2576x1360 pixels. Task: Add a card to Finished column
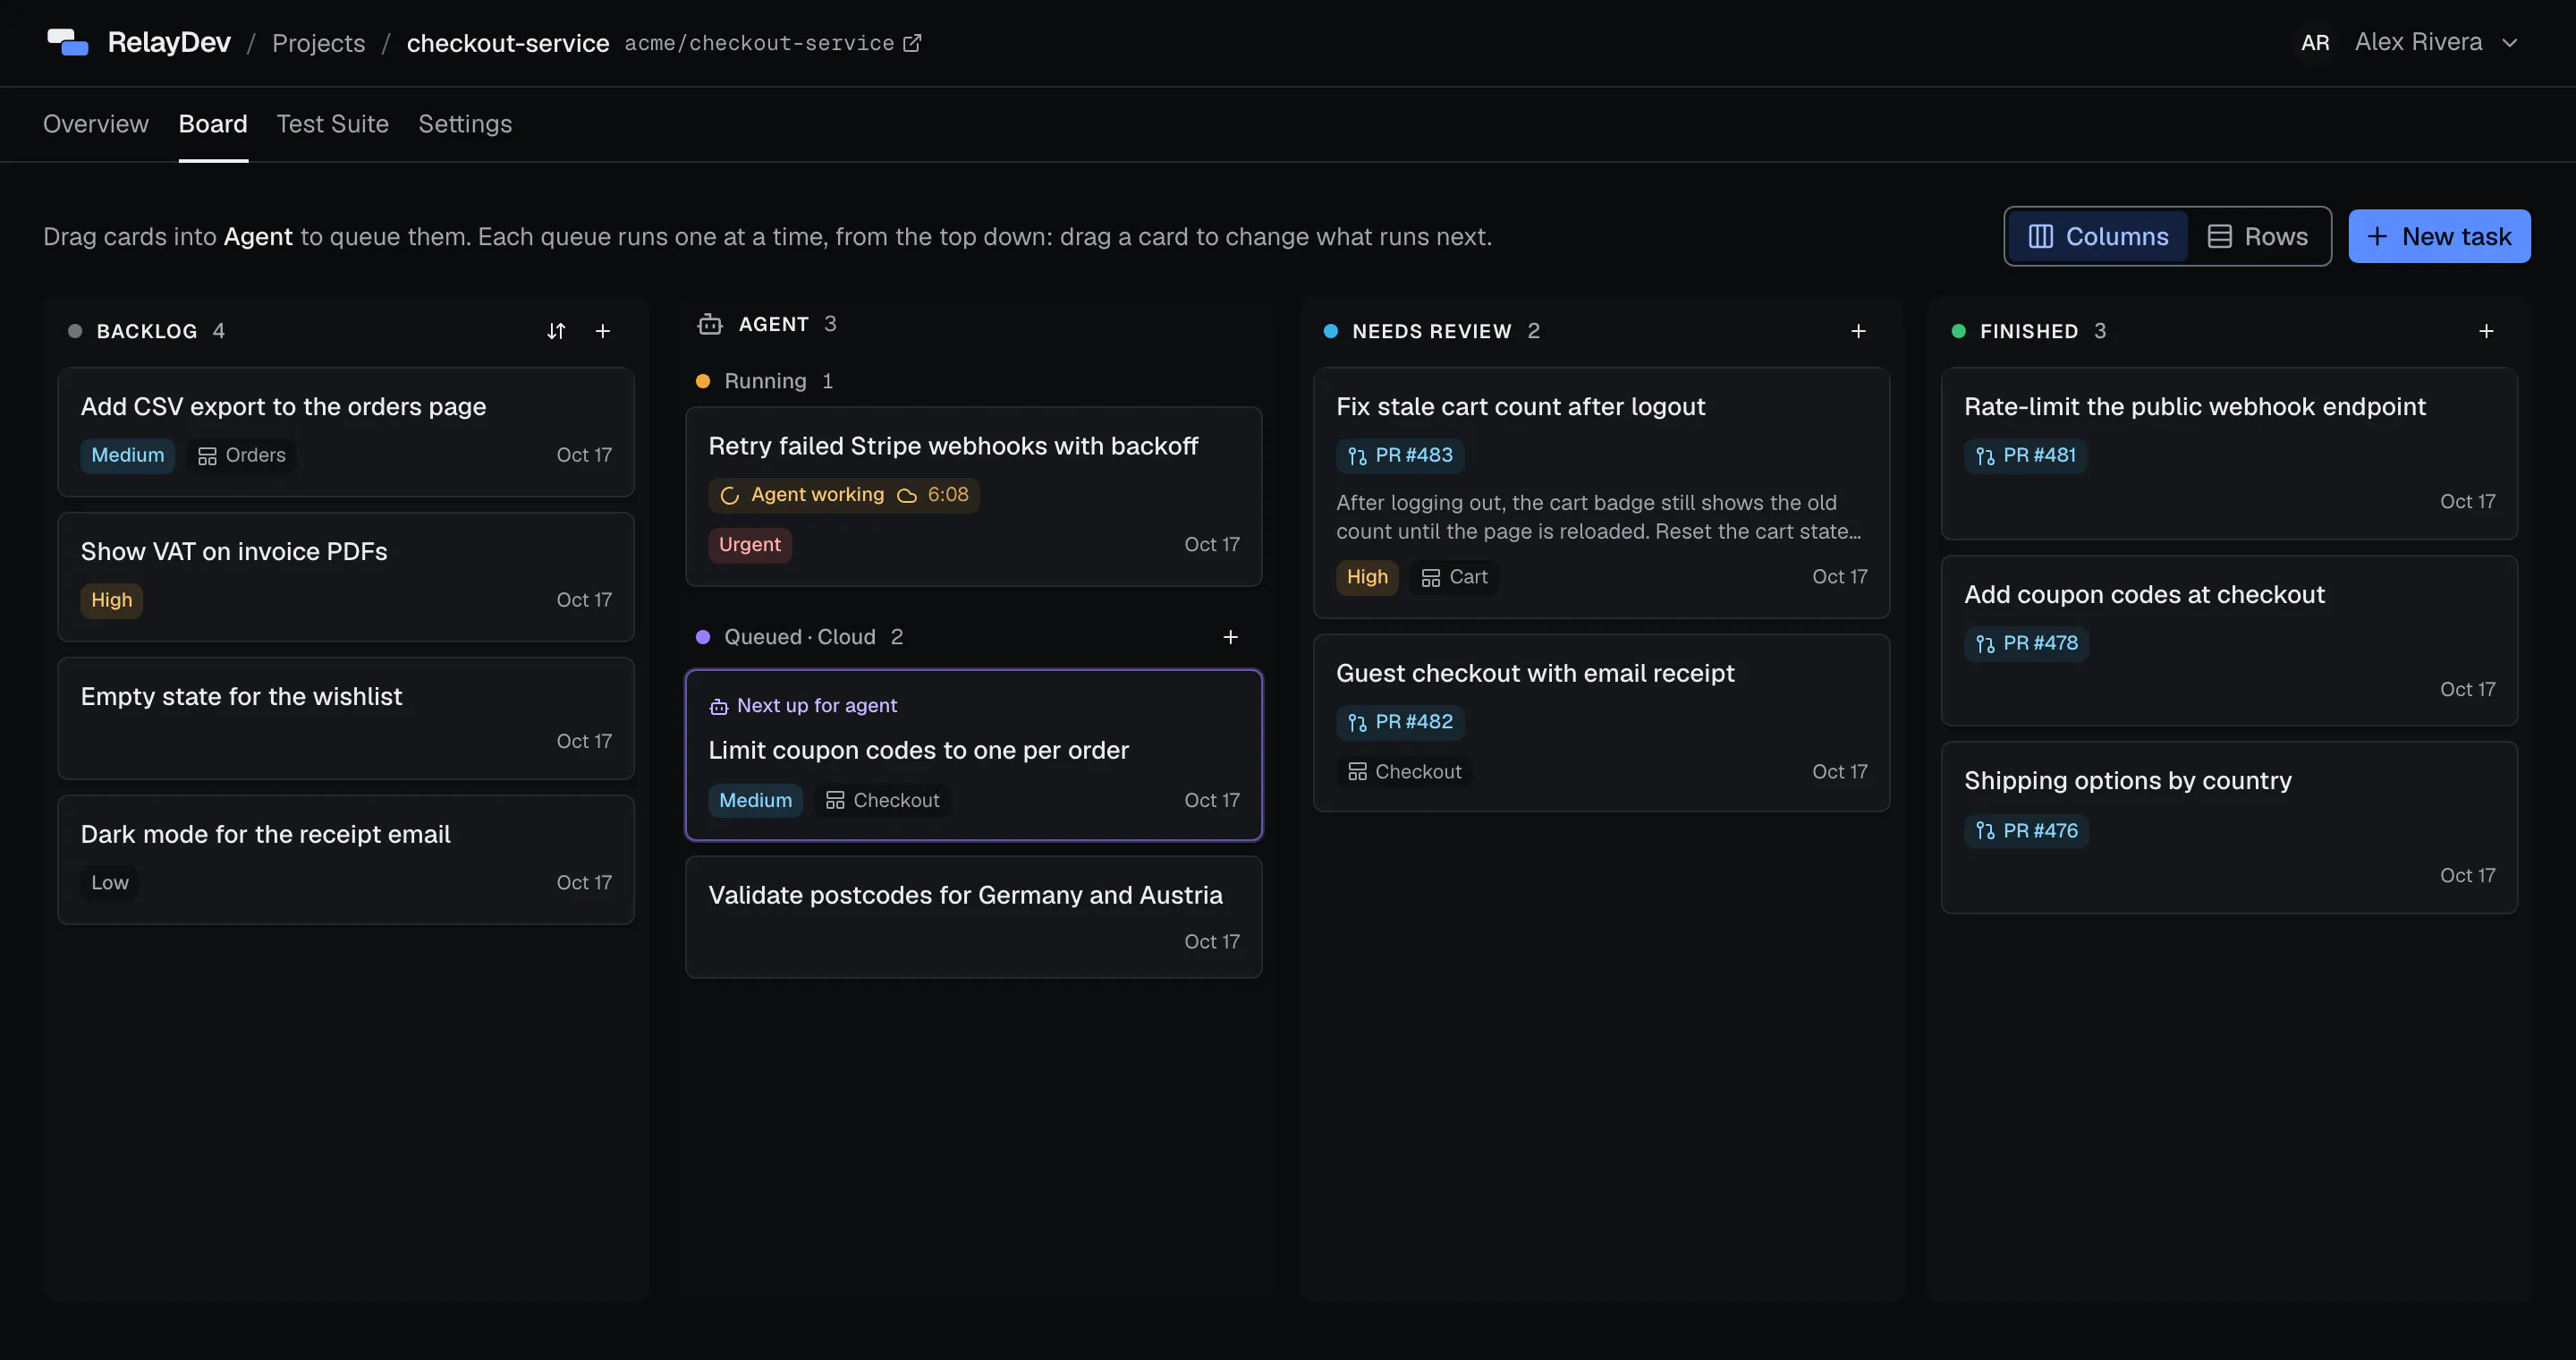[x=2487, y=331]
